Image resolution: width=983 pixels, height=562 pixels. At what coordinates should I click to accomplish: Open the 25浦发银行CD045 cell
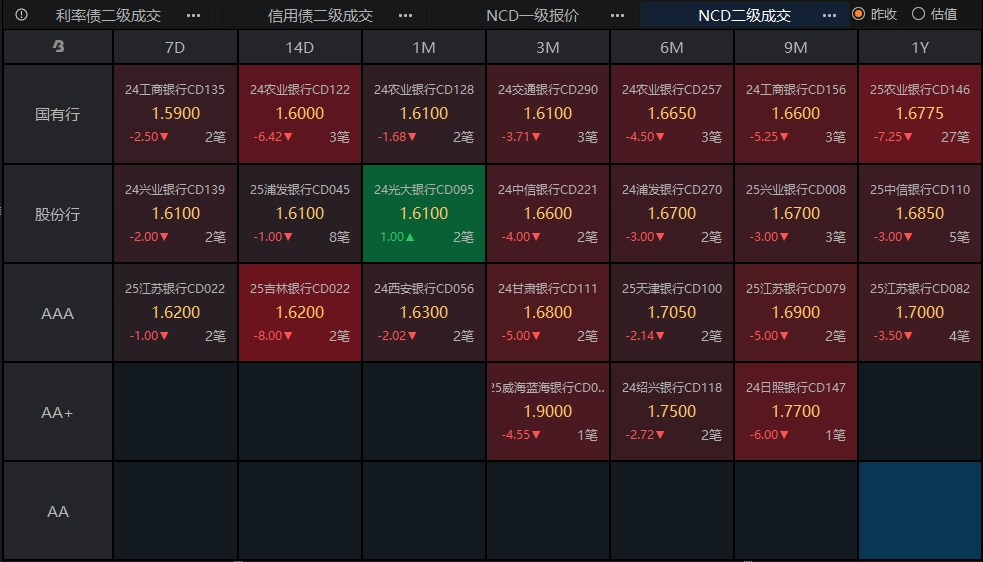300,214
